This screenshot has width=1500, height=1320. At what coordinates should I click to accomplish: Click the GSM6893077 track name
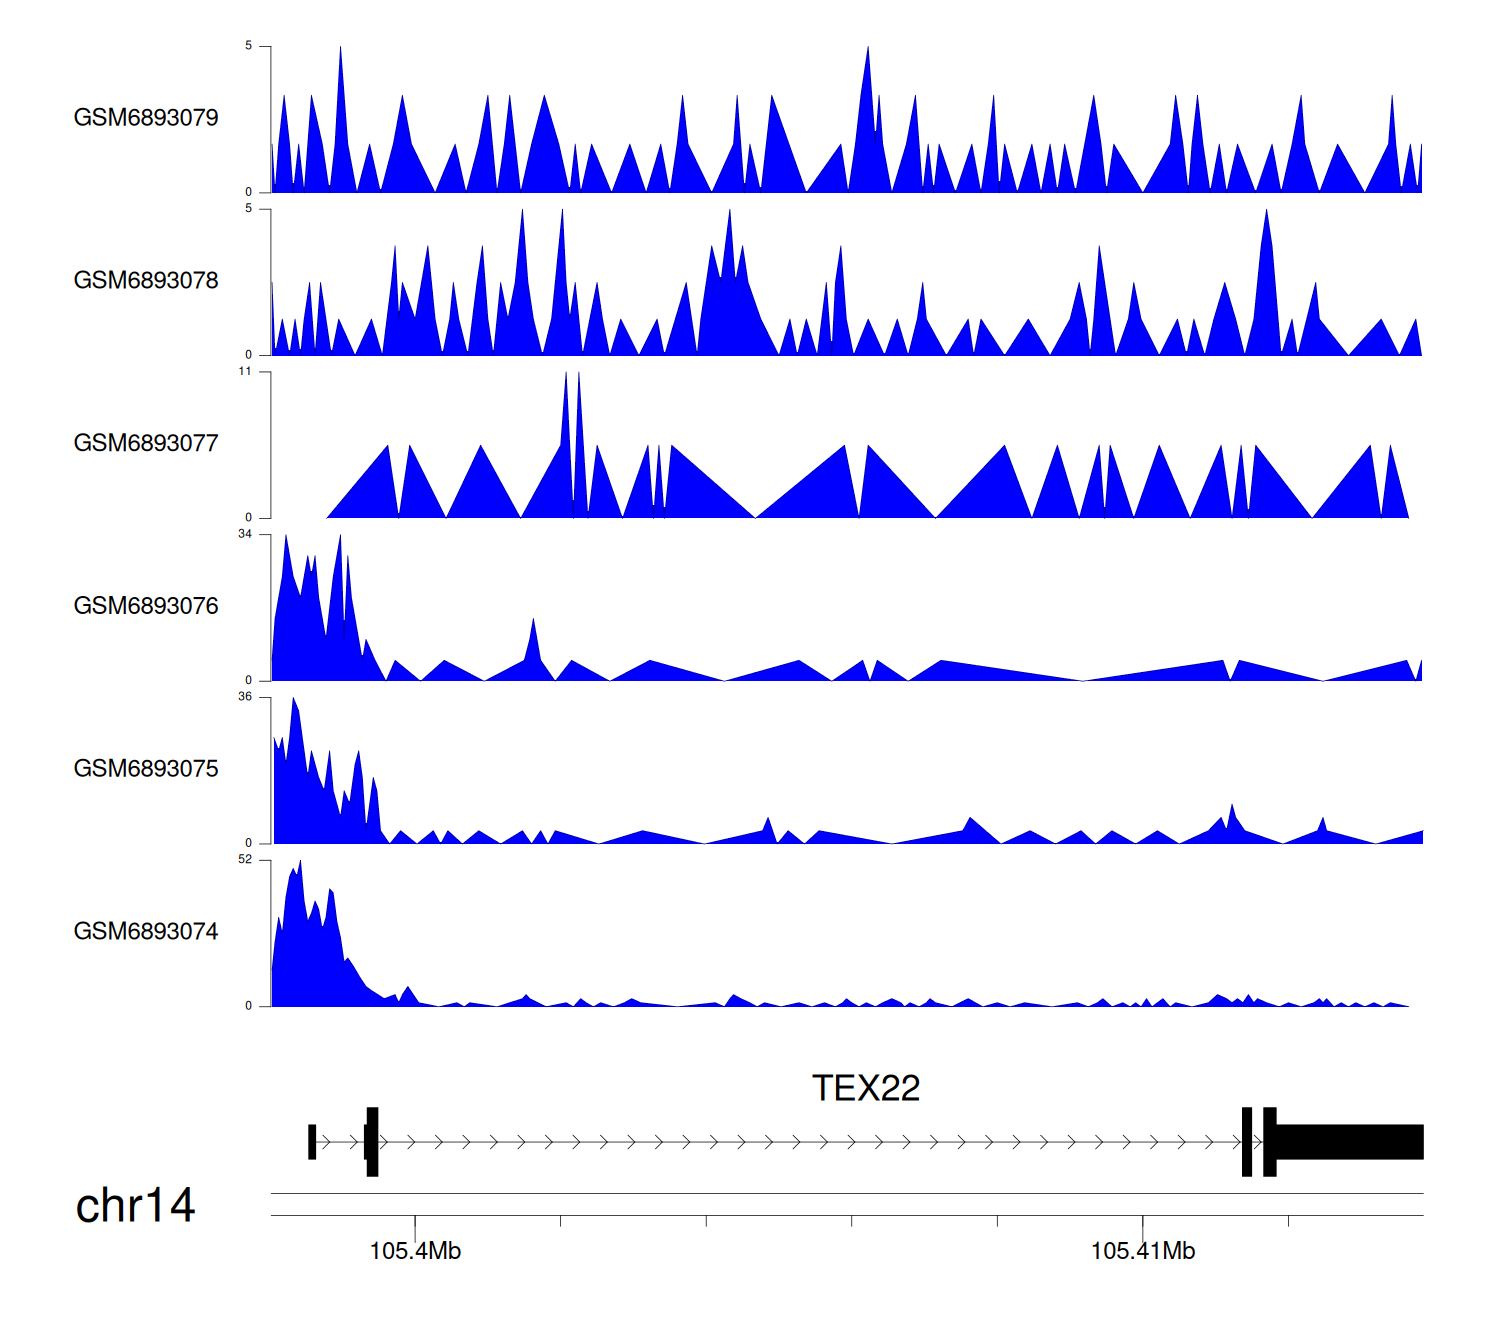tap(146, 444)
